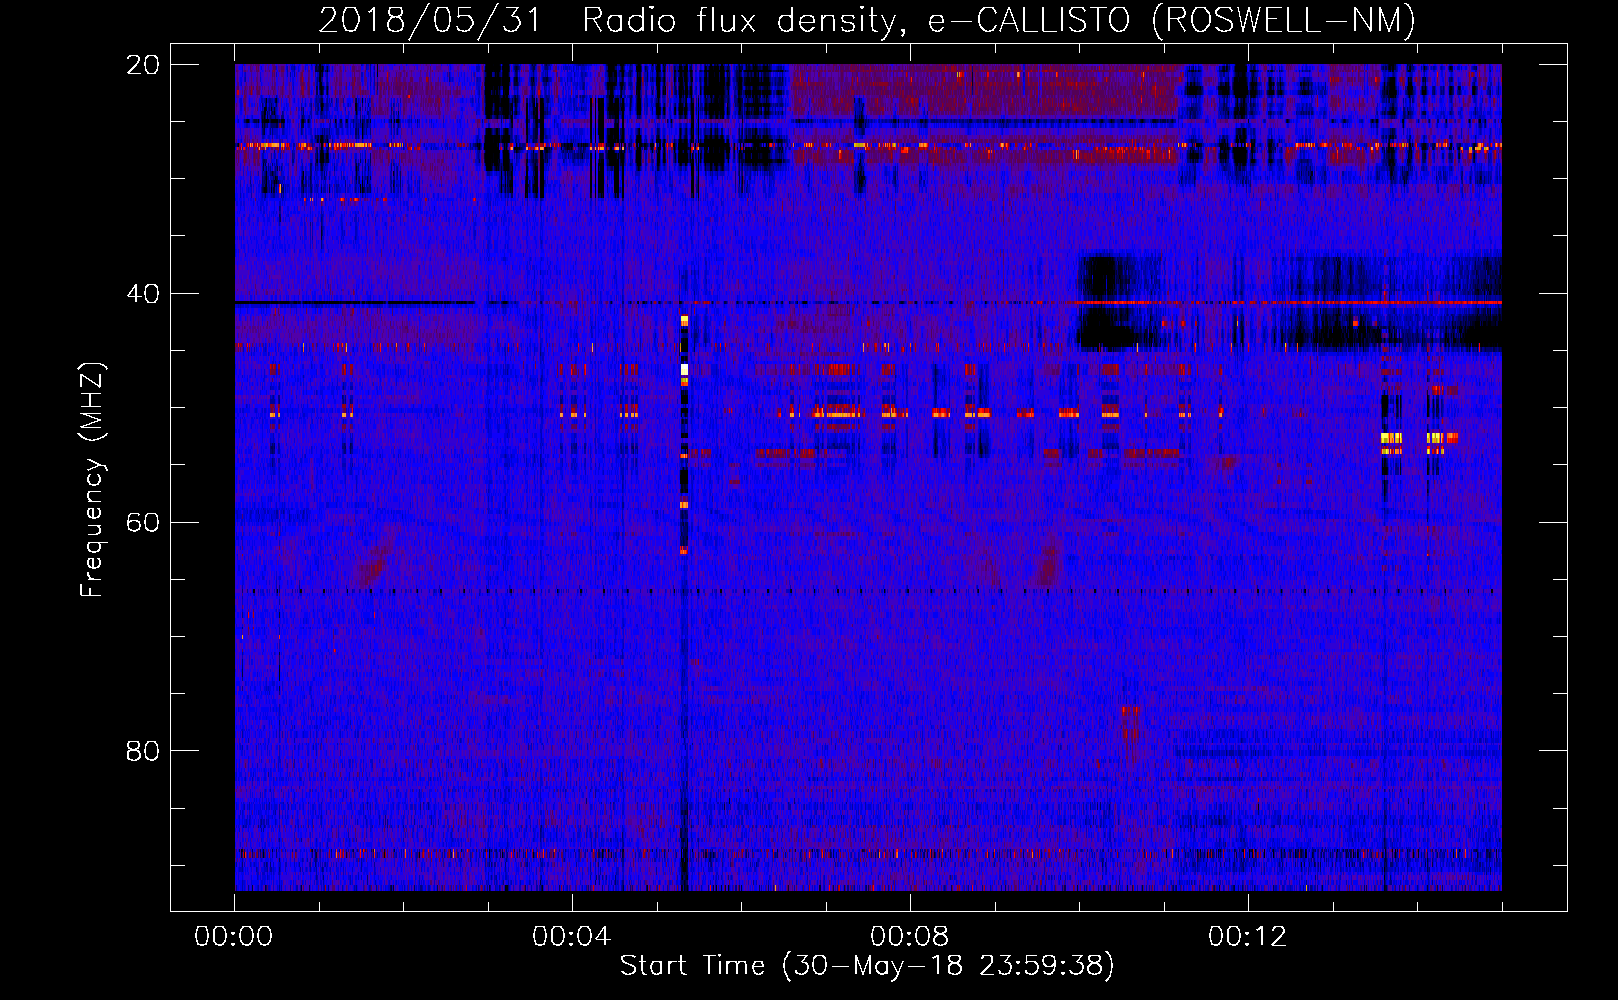Click the "Frequency (MHZ)" axis label

click(92, 480)
